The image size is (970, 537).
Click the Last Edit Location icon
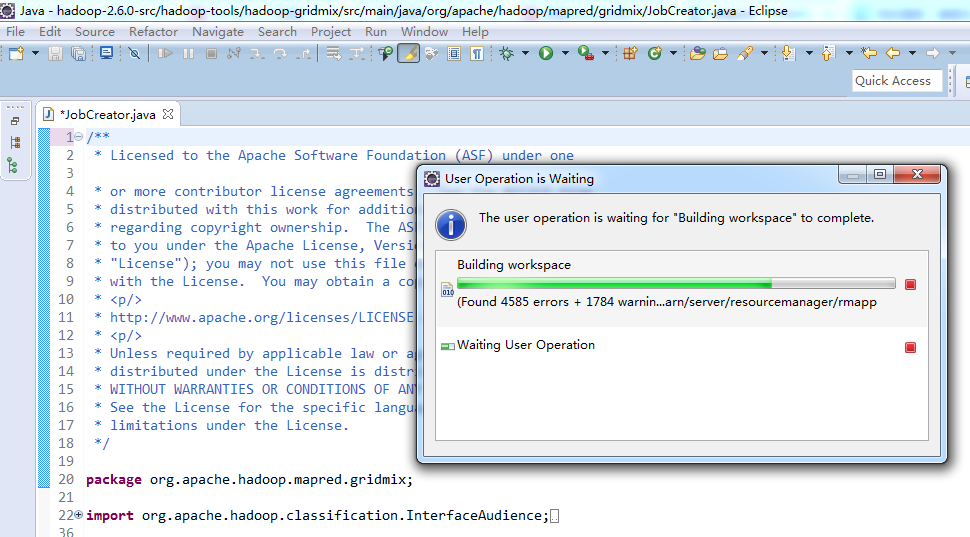pyautogui.click(x=869, y=54)
